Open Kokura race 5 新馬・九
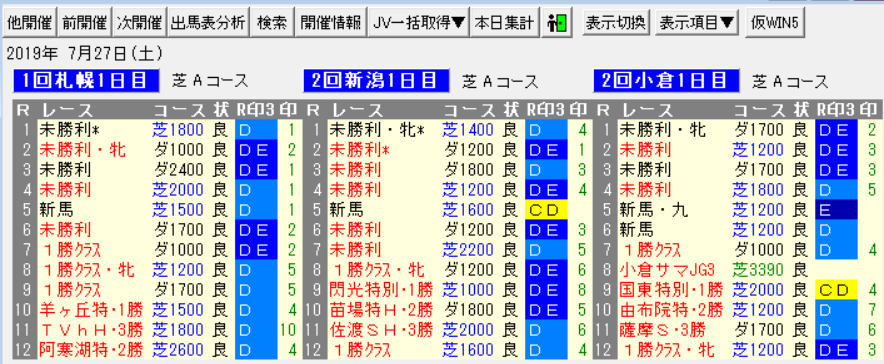The height and width of the screenshot is (364, 884). click(654, 210)
